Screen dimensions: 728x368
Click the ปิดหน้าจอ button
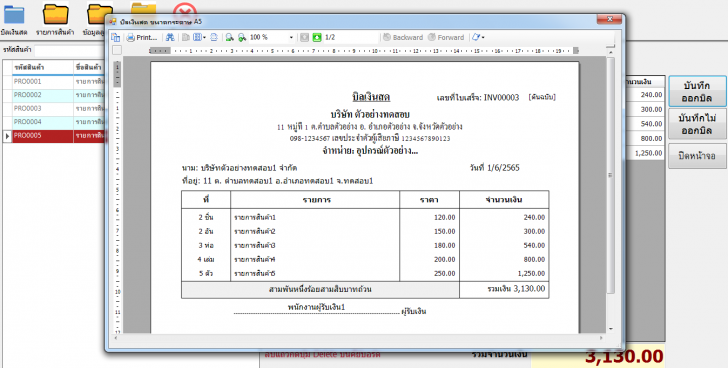(697, 156)
